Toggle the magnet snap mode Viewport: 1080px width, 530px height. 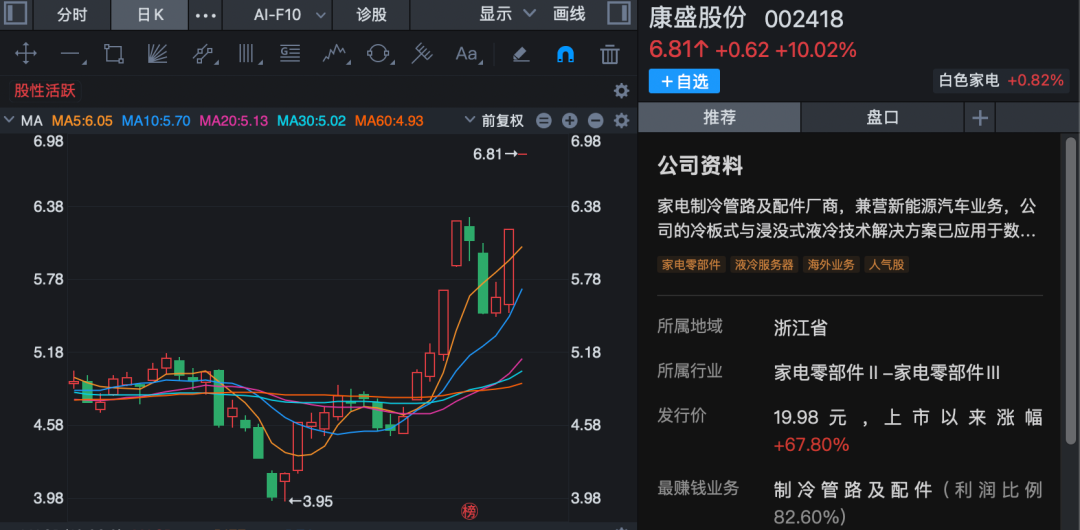[565, 54]
